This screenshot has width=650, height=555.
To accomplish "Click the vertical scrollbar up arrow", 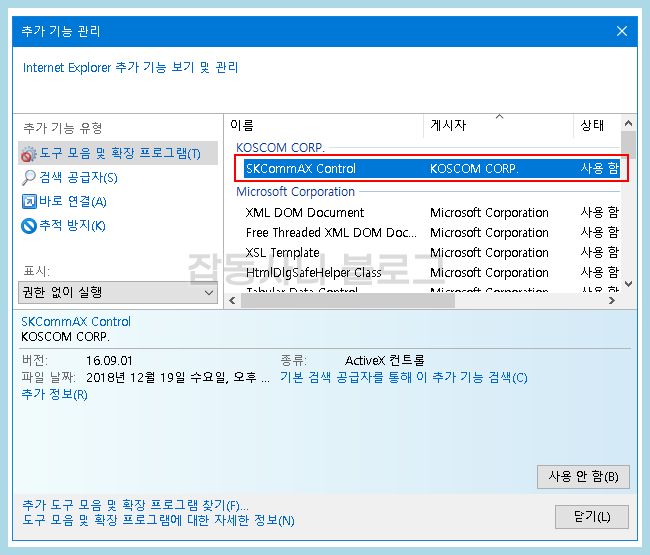I will [x=628, y=123].
